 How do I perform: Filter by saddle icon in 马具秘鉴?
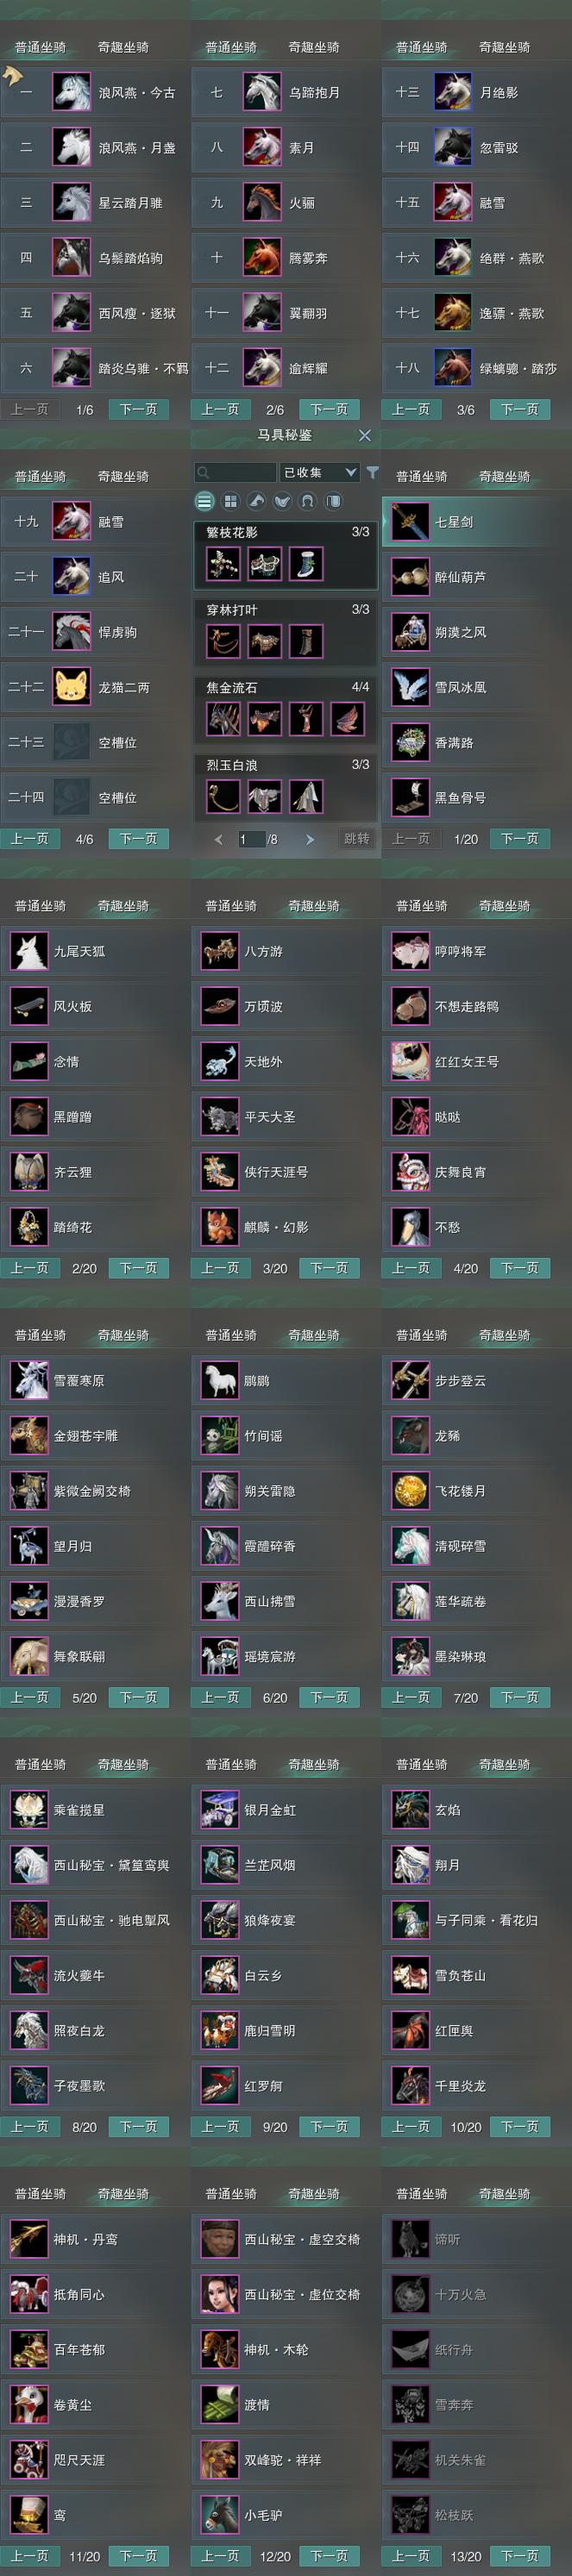coord(282,501)
